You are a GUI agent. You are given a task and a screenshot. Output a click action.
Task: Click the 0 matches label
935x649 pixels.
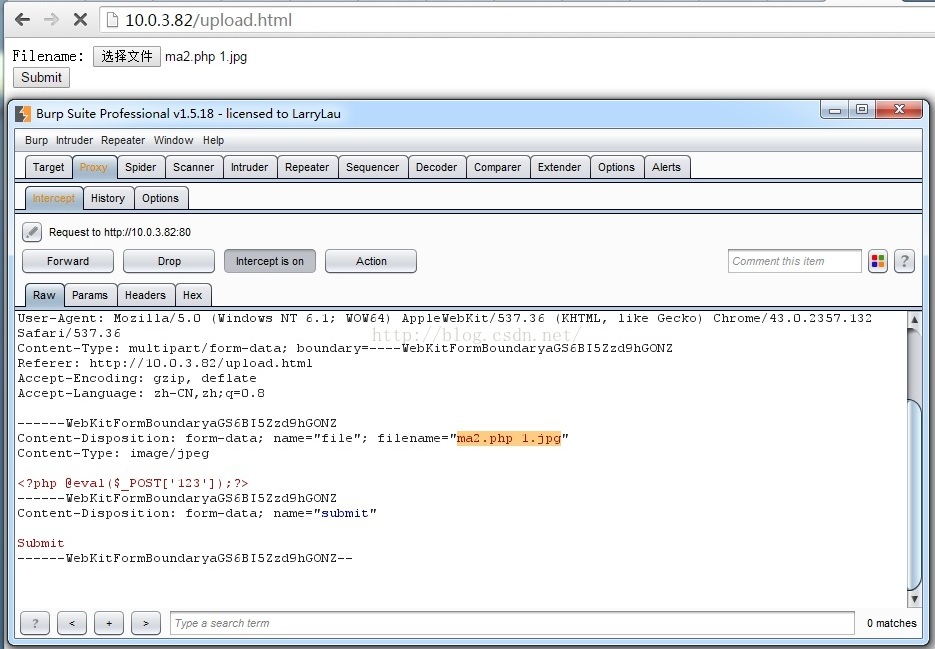click(891, 623)
